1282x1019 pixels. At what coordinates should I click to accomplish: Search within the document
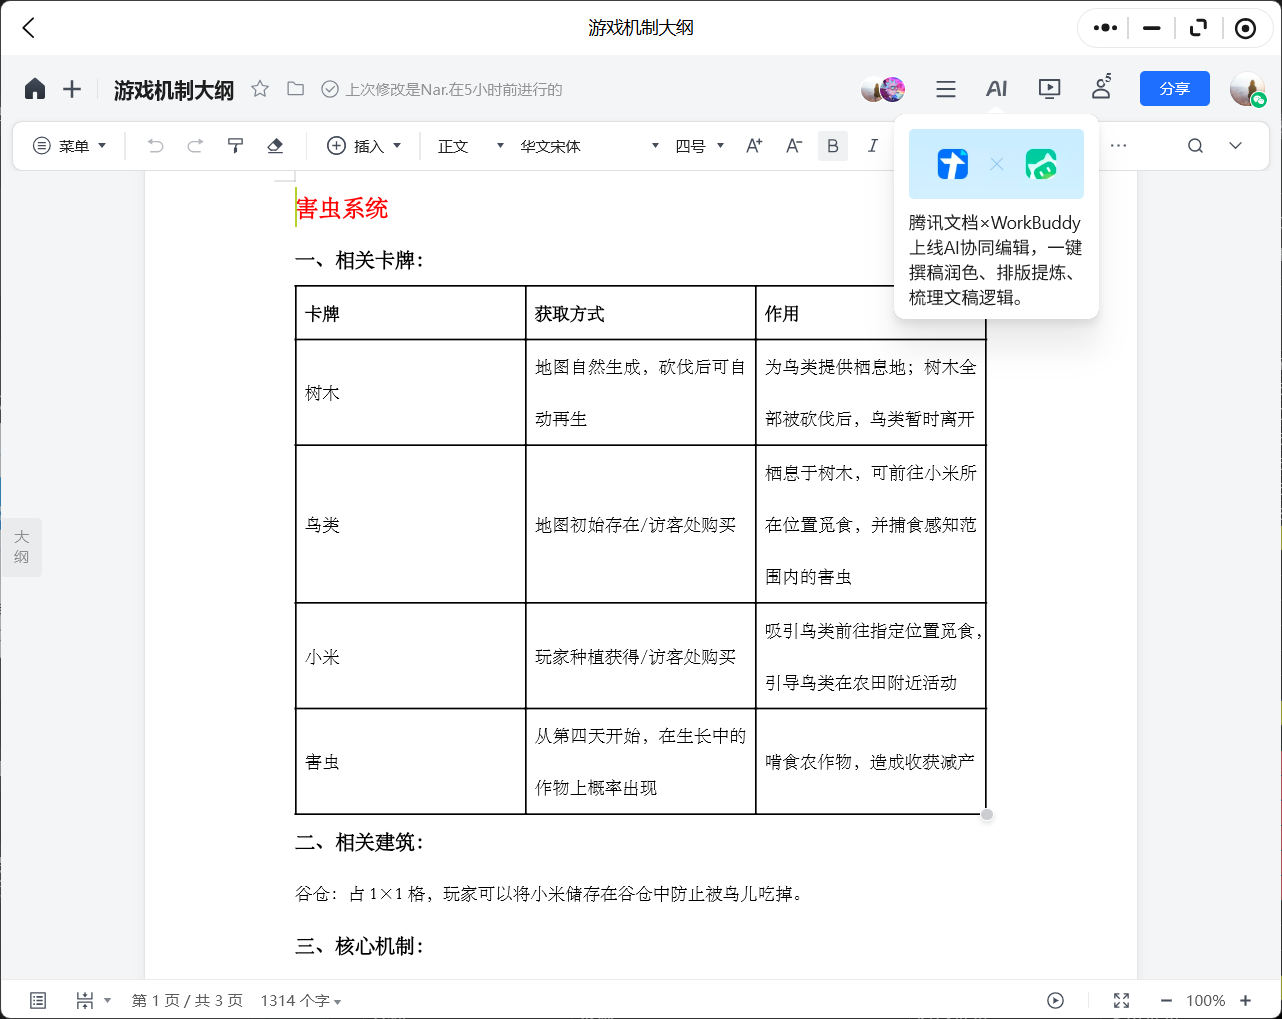1195,146
